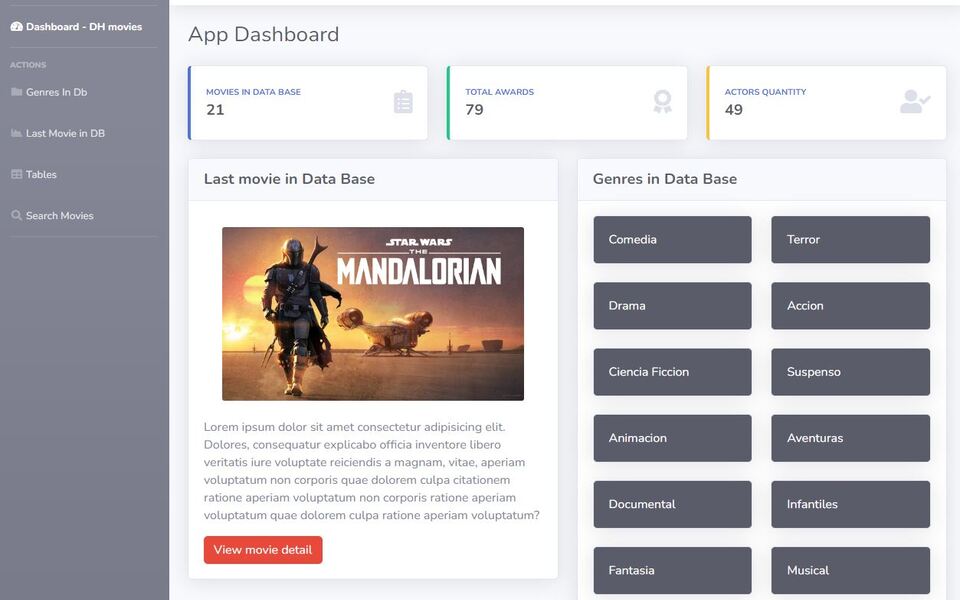Click the dashboard gauge icon in sidebar

point(16,27)
